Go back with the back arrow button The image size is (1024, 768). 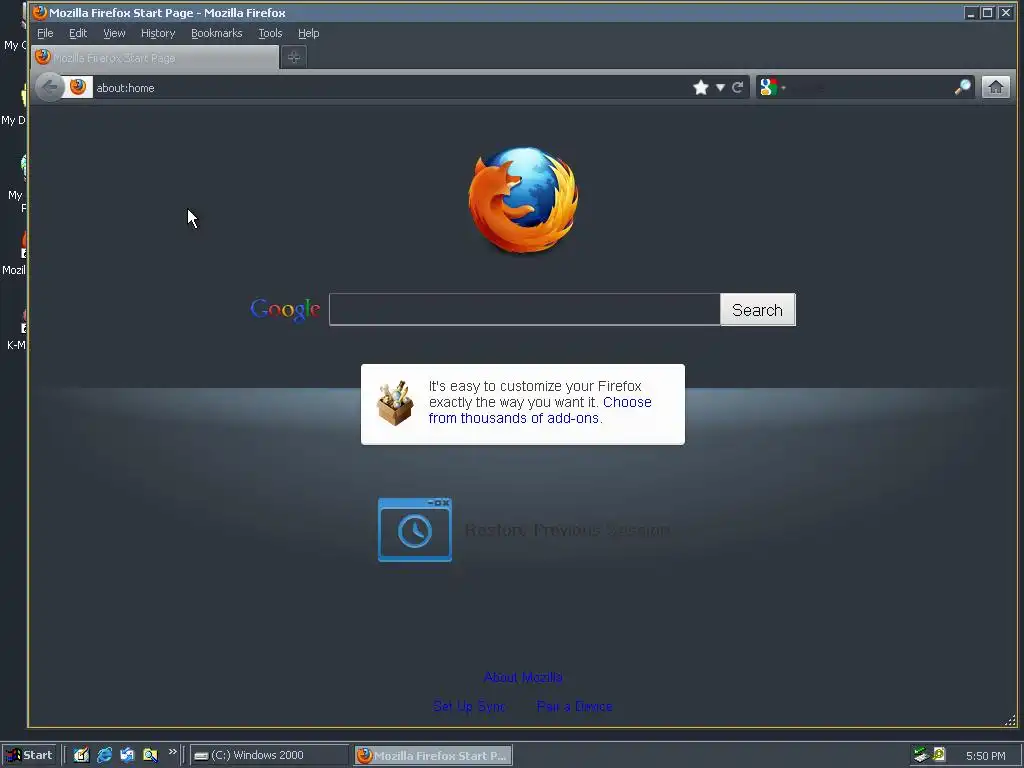coord(50,88)
